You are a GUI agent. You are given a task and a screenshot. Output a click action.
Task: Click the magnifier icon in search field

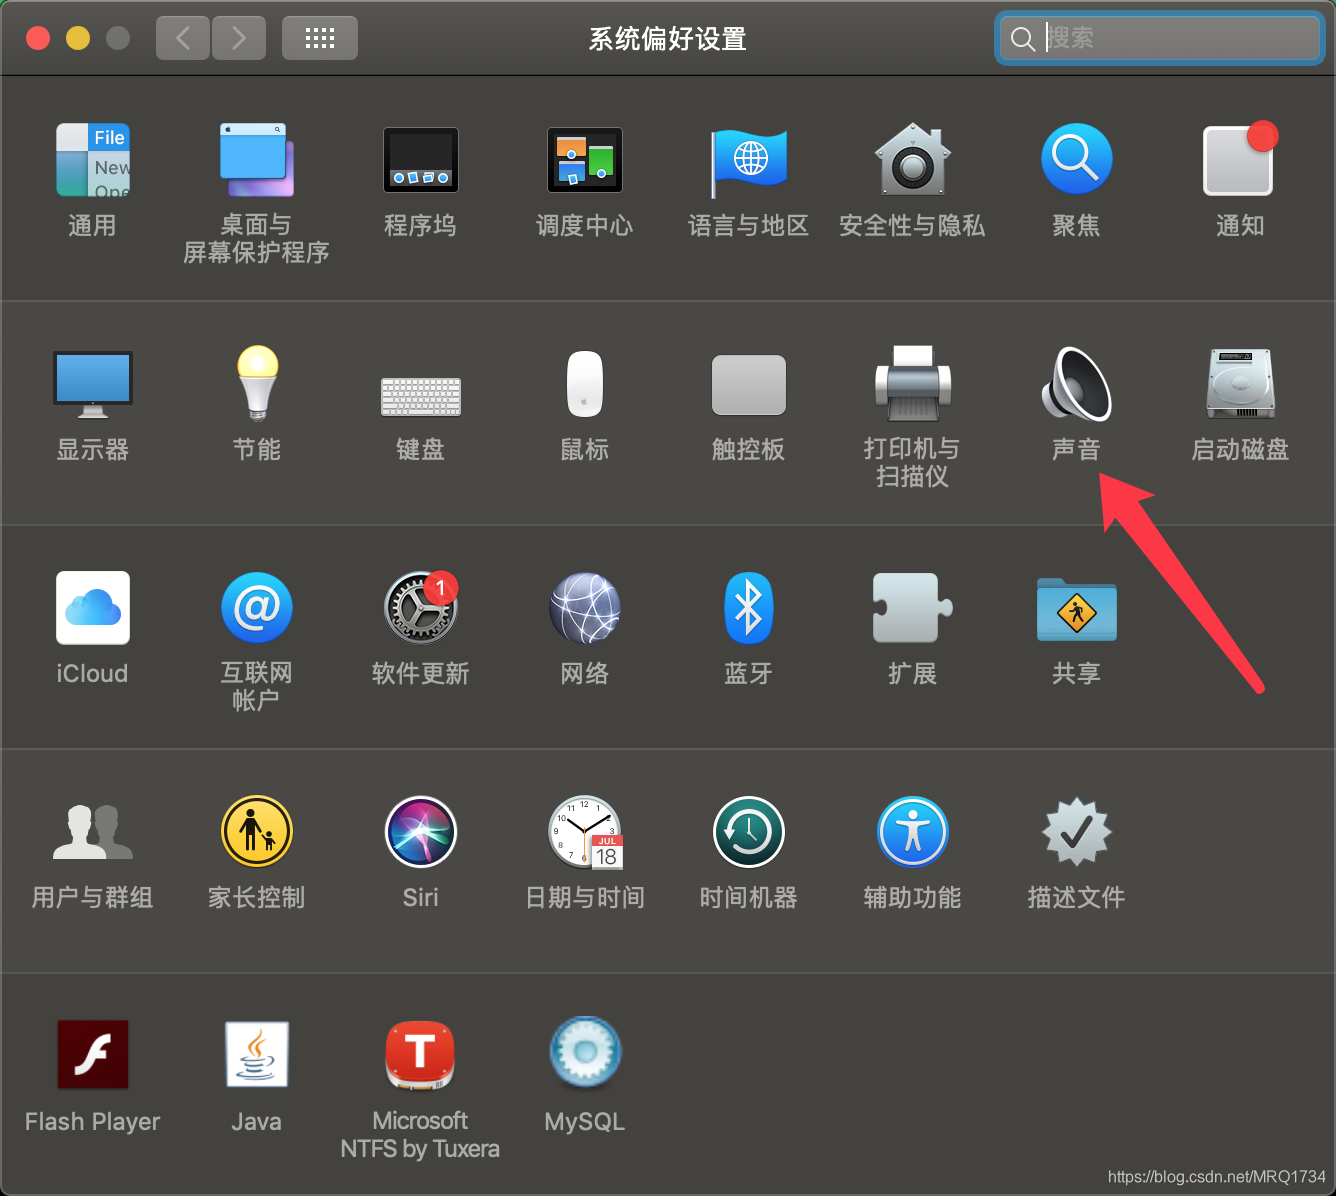coord(1022,38)
